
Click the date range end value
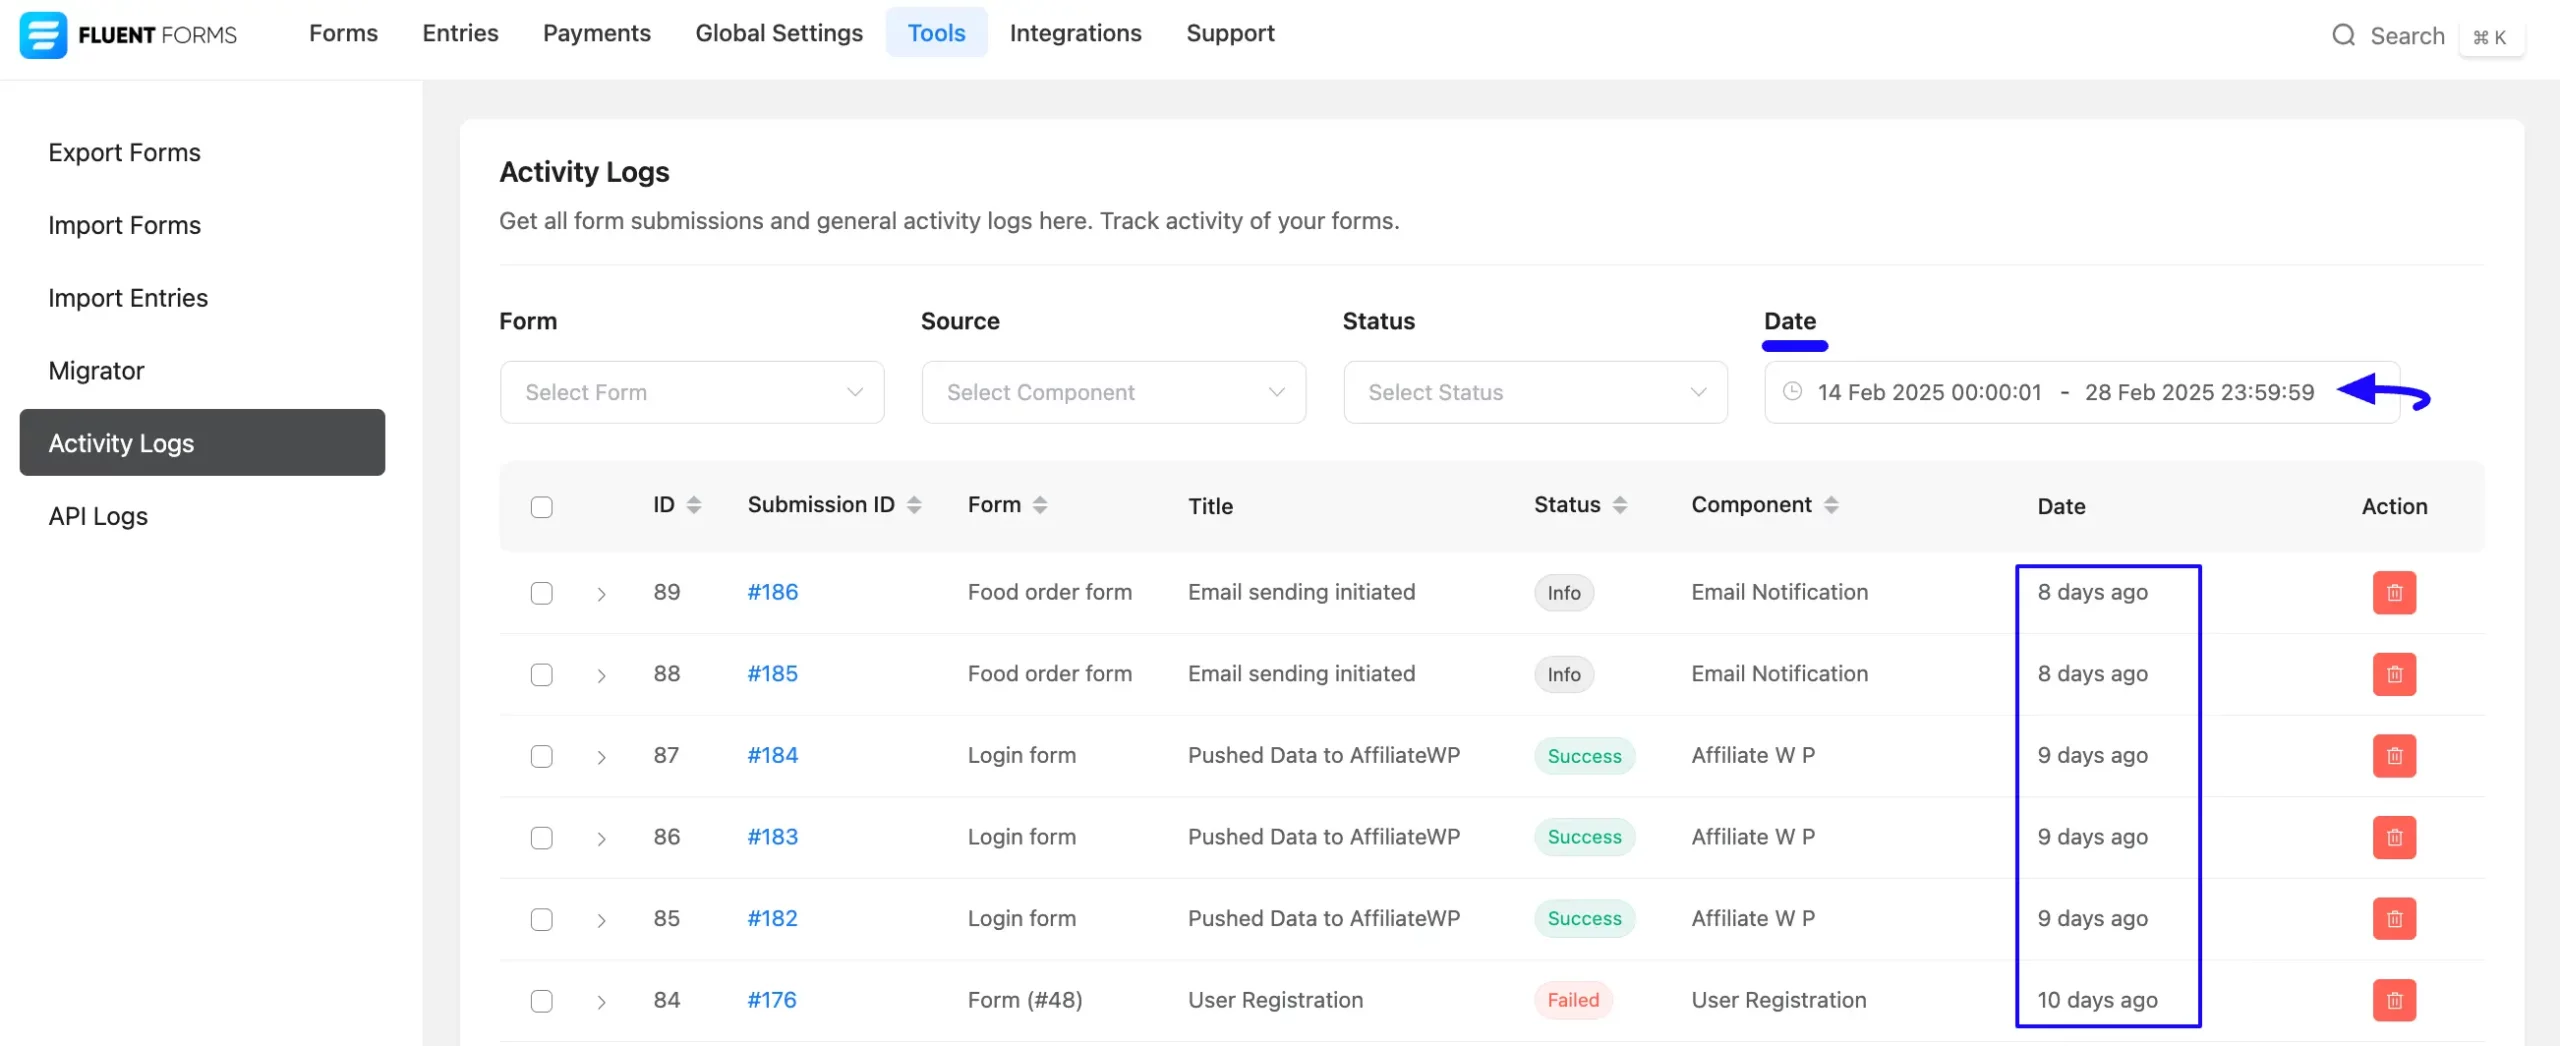2199,392
